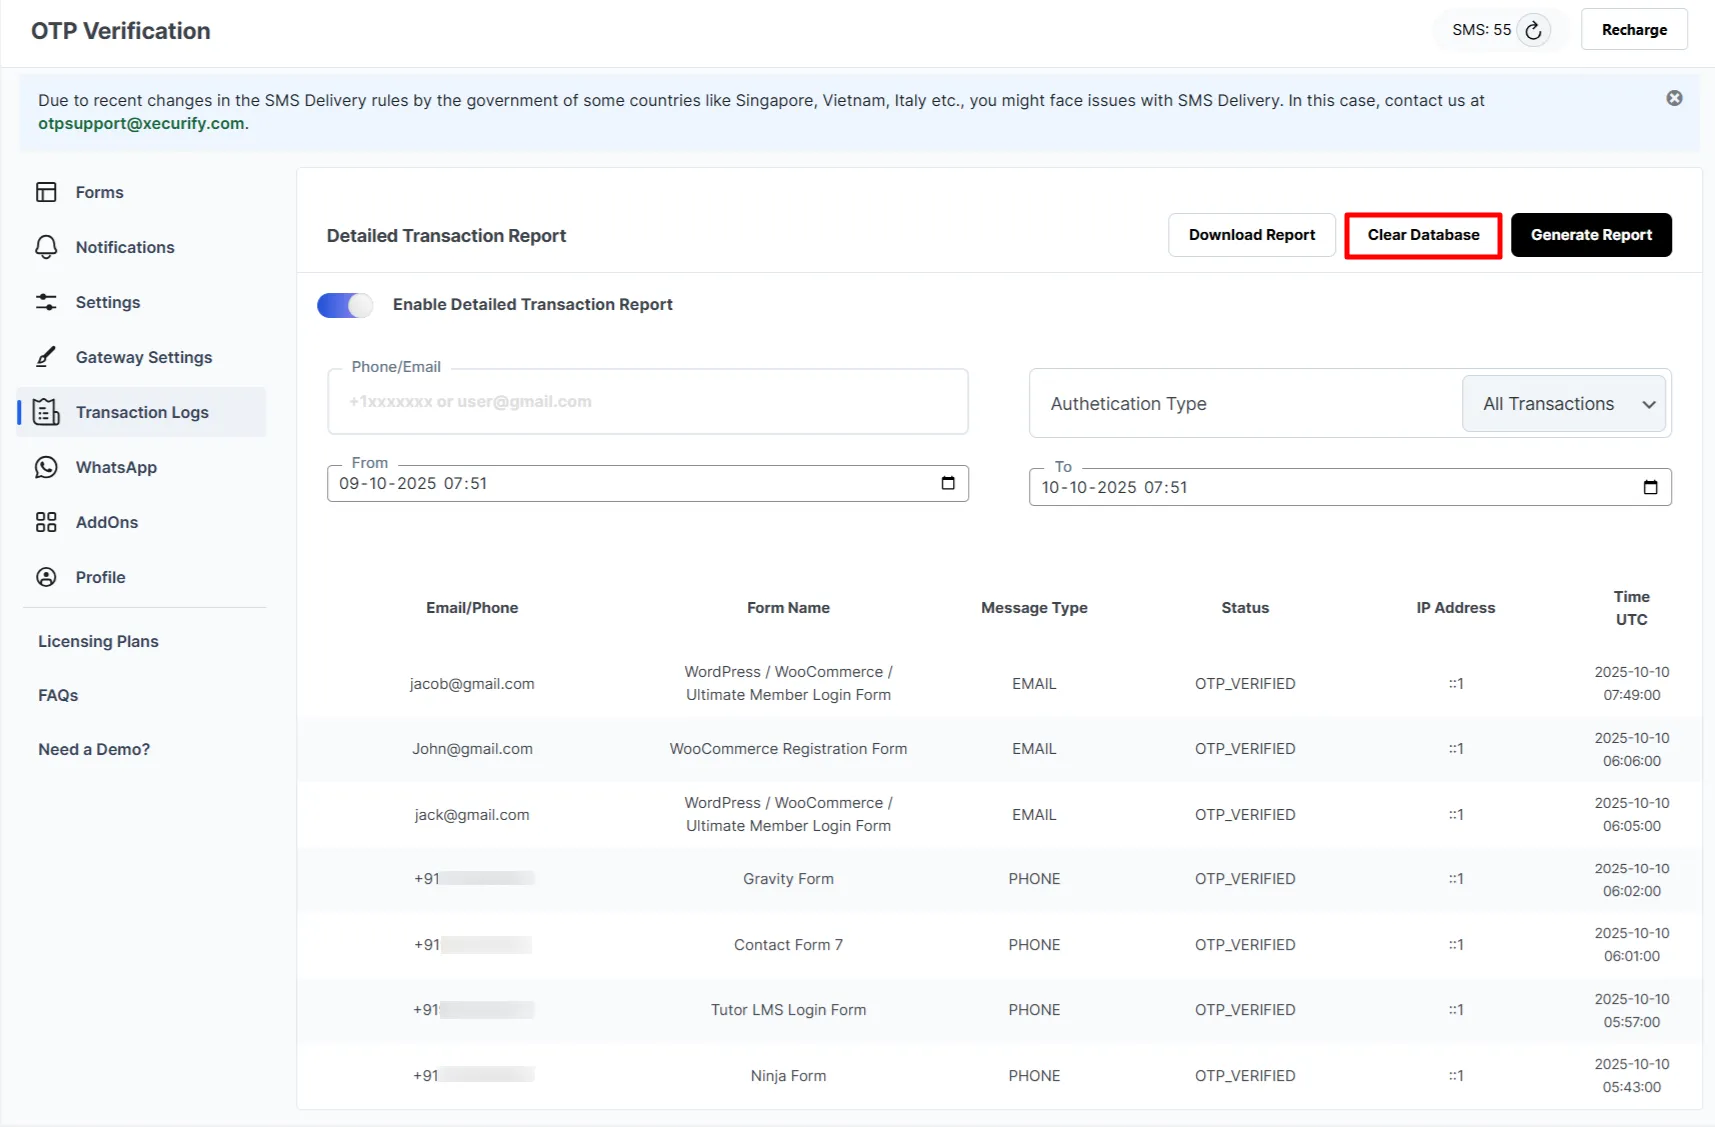1715x1127 pixels.
Task: Click the Profile avatar icon
Action: [46, 577]
